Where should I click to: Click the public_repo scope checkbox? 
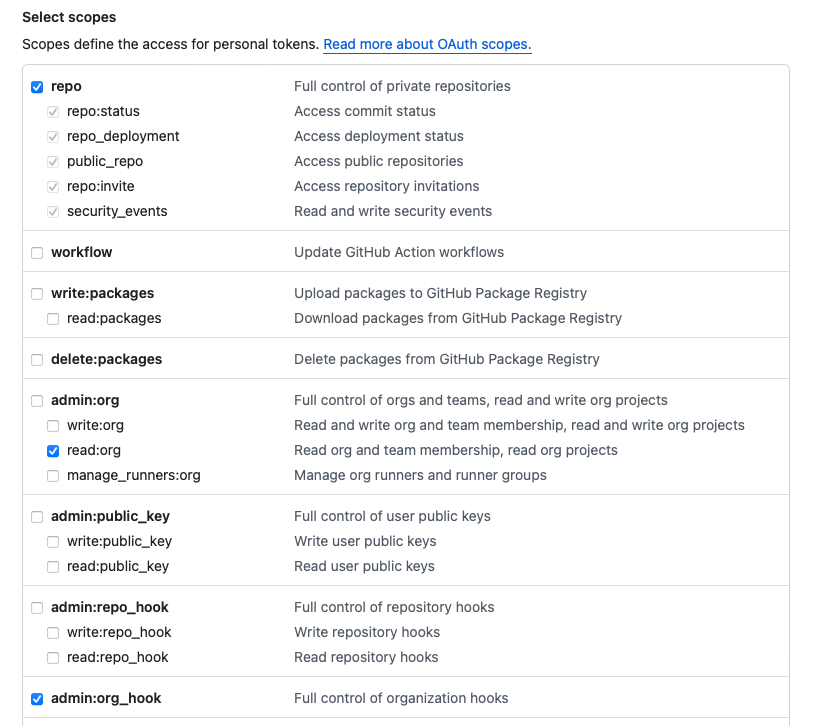coord(53,162)
